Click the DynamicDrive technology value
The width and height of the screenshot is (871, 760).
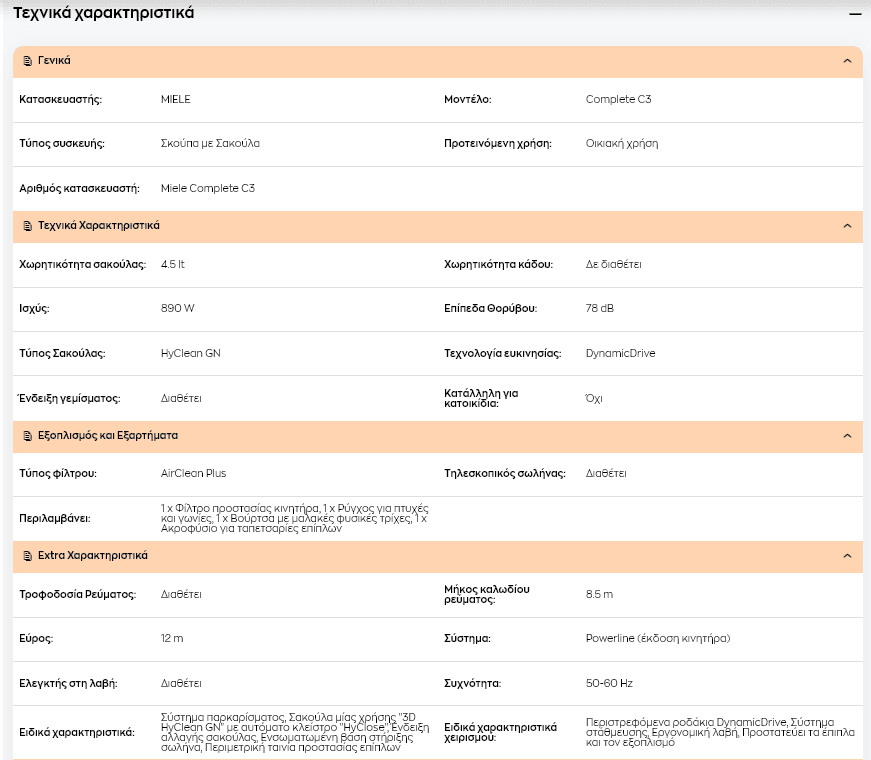620,353
